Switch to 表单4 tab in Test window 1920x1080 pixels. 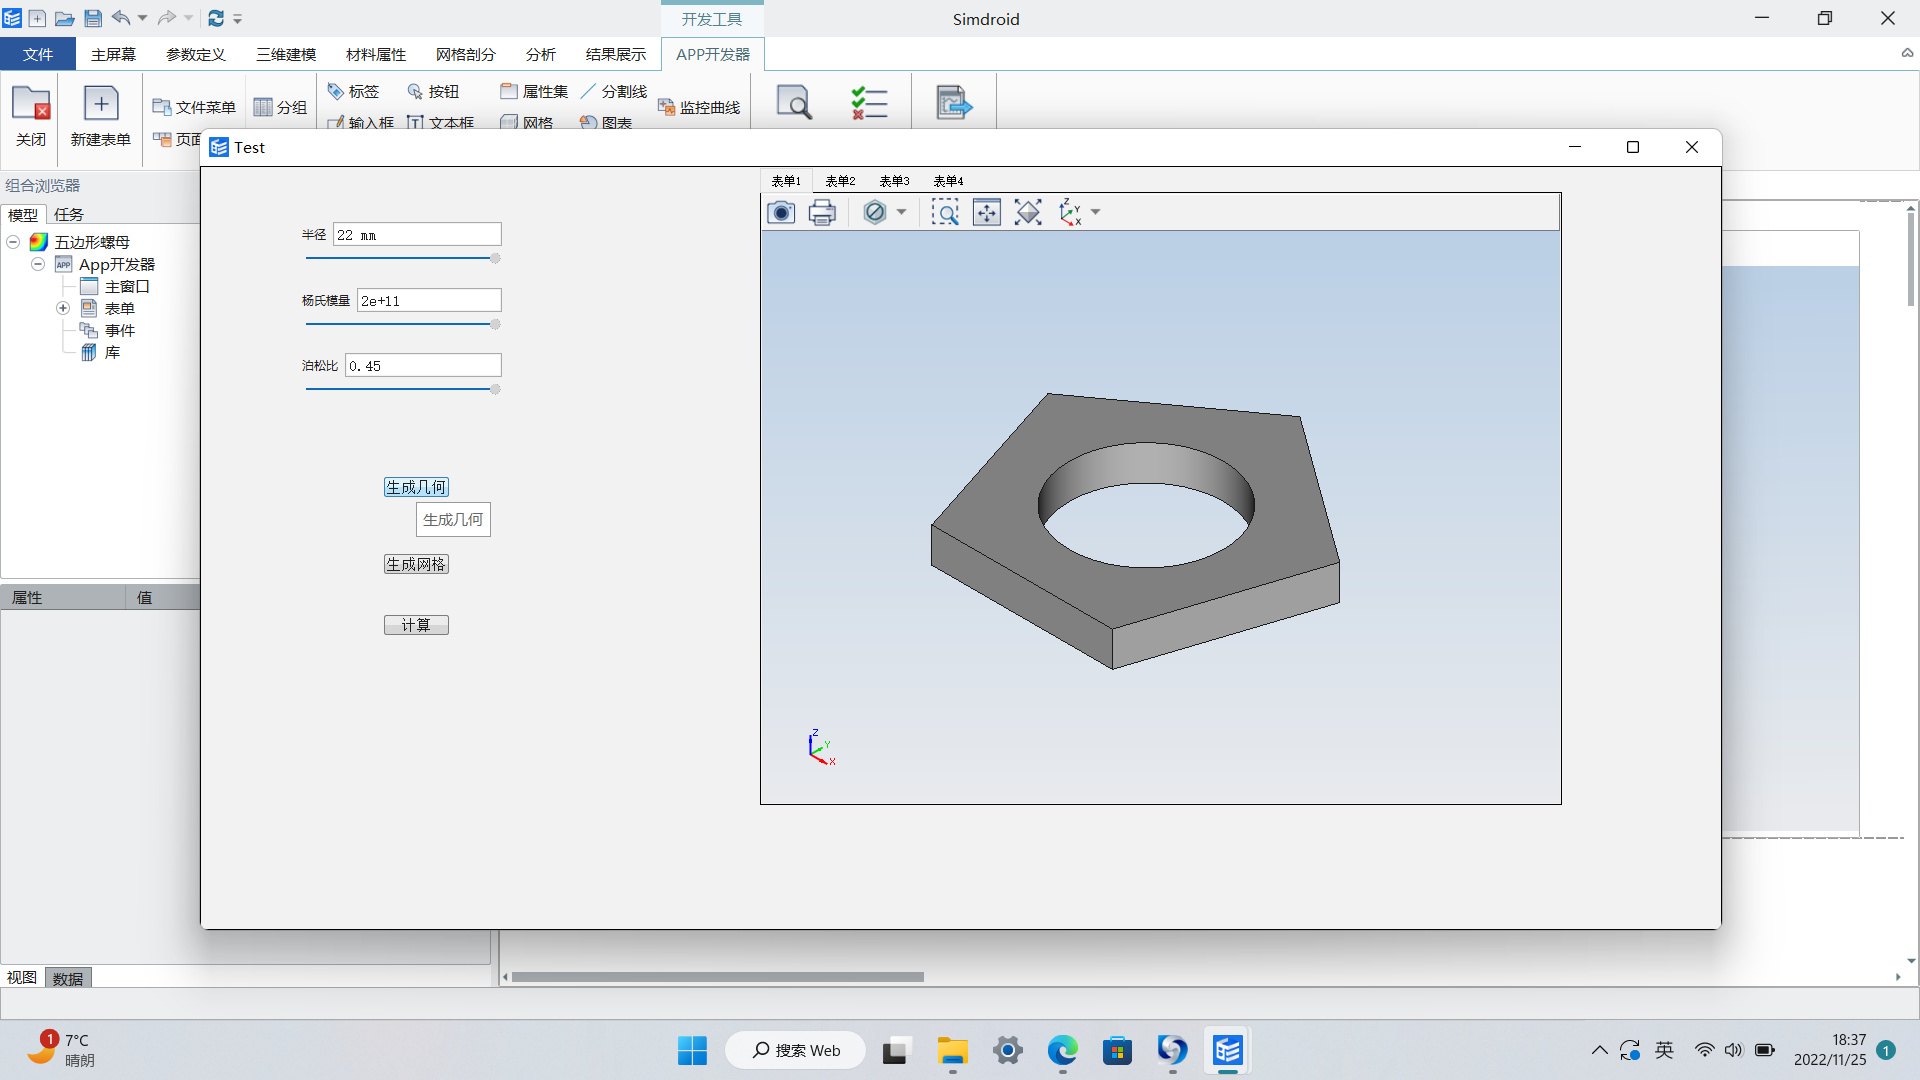tap(948, 181)
